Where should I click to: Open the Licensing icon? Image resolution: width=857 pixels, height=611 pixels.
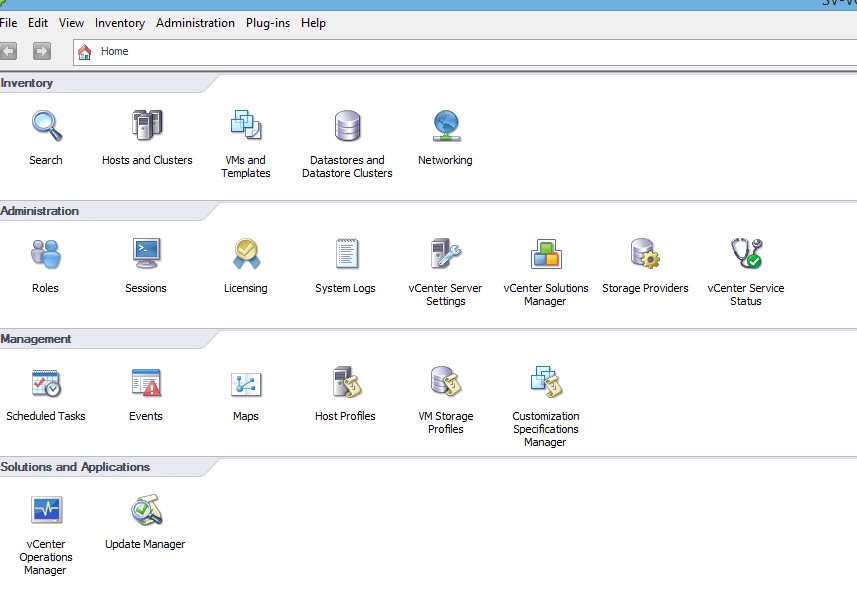pos(246,254)
